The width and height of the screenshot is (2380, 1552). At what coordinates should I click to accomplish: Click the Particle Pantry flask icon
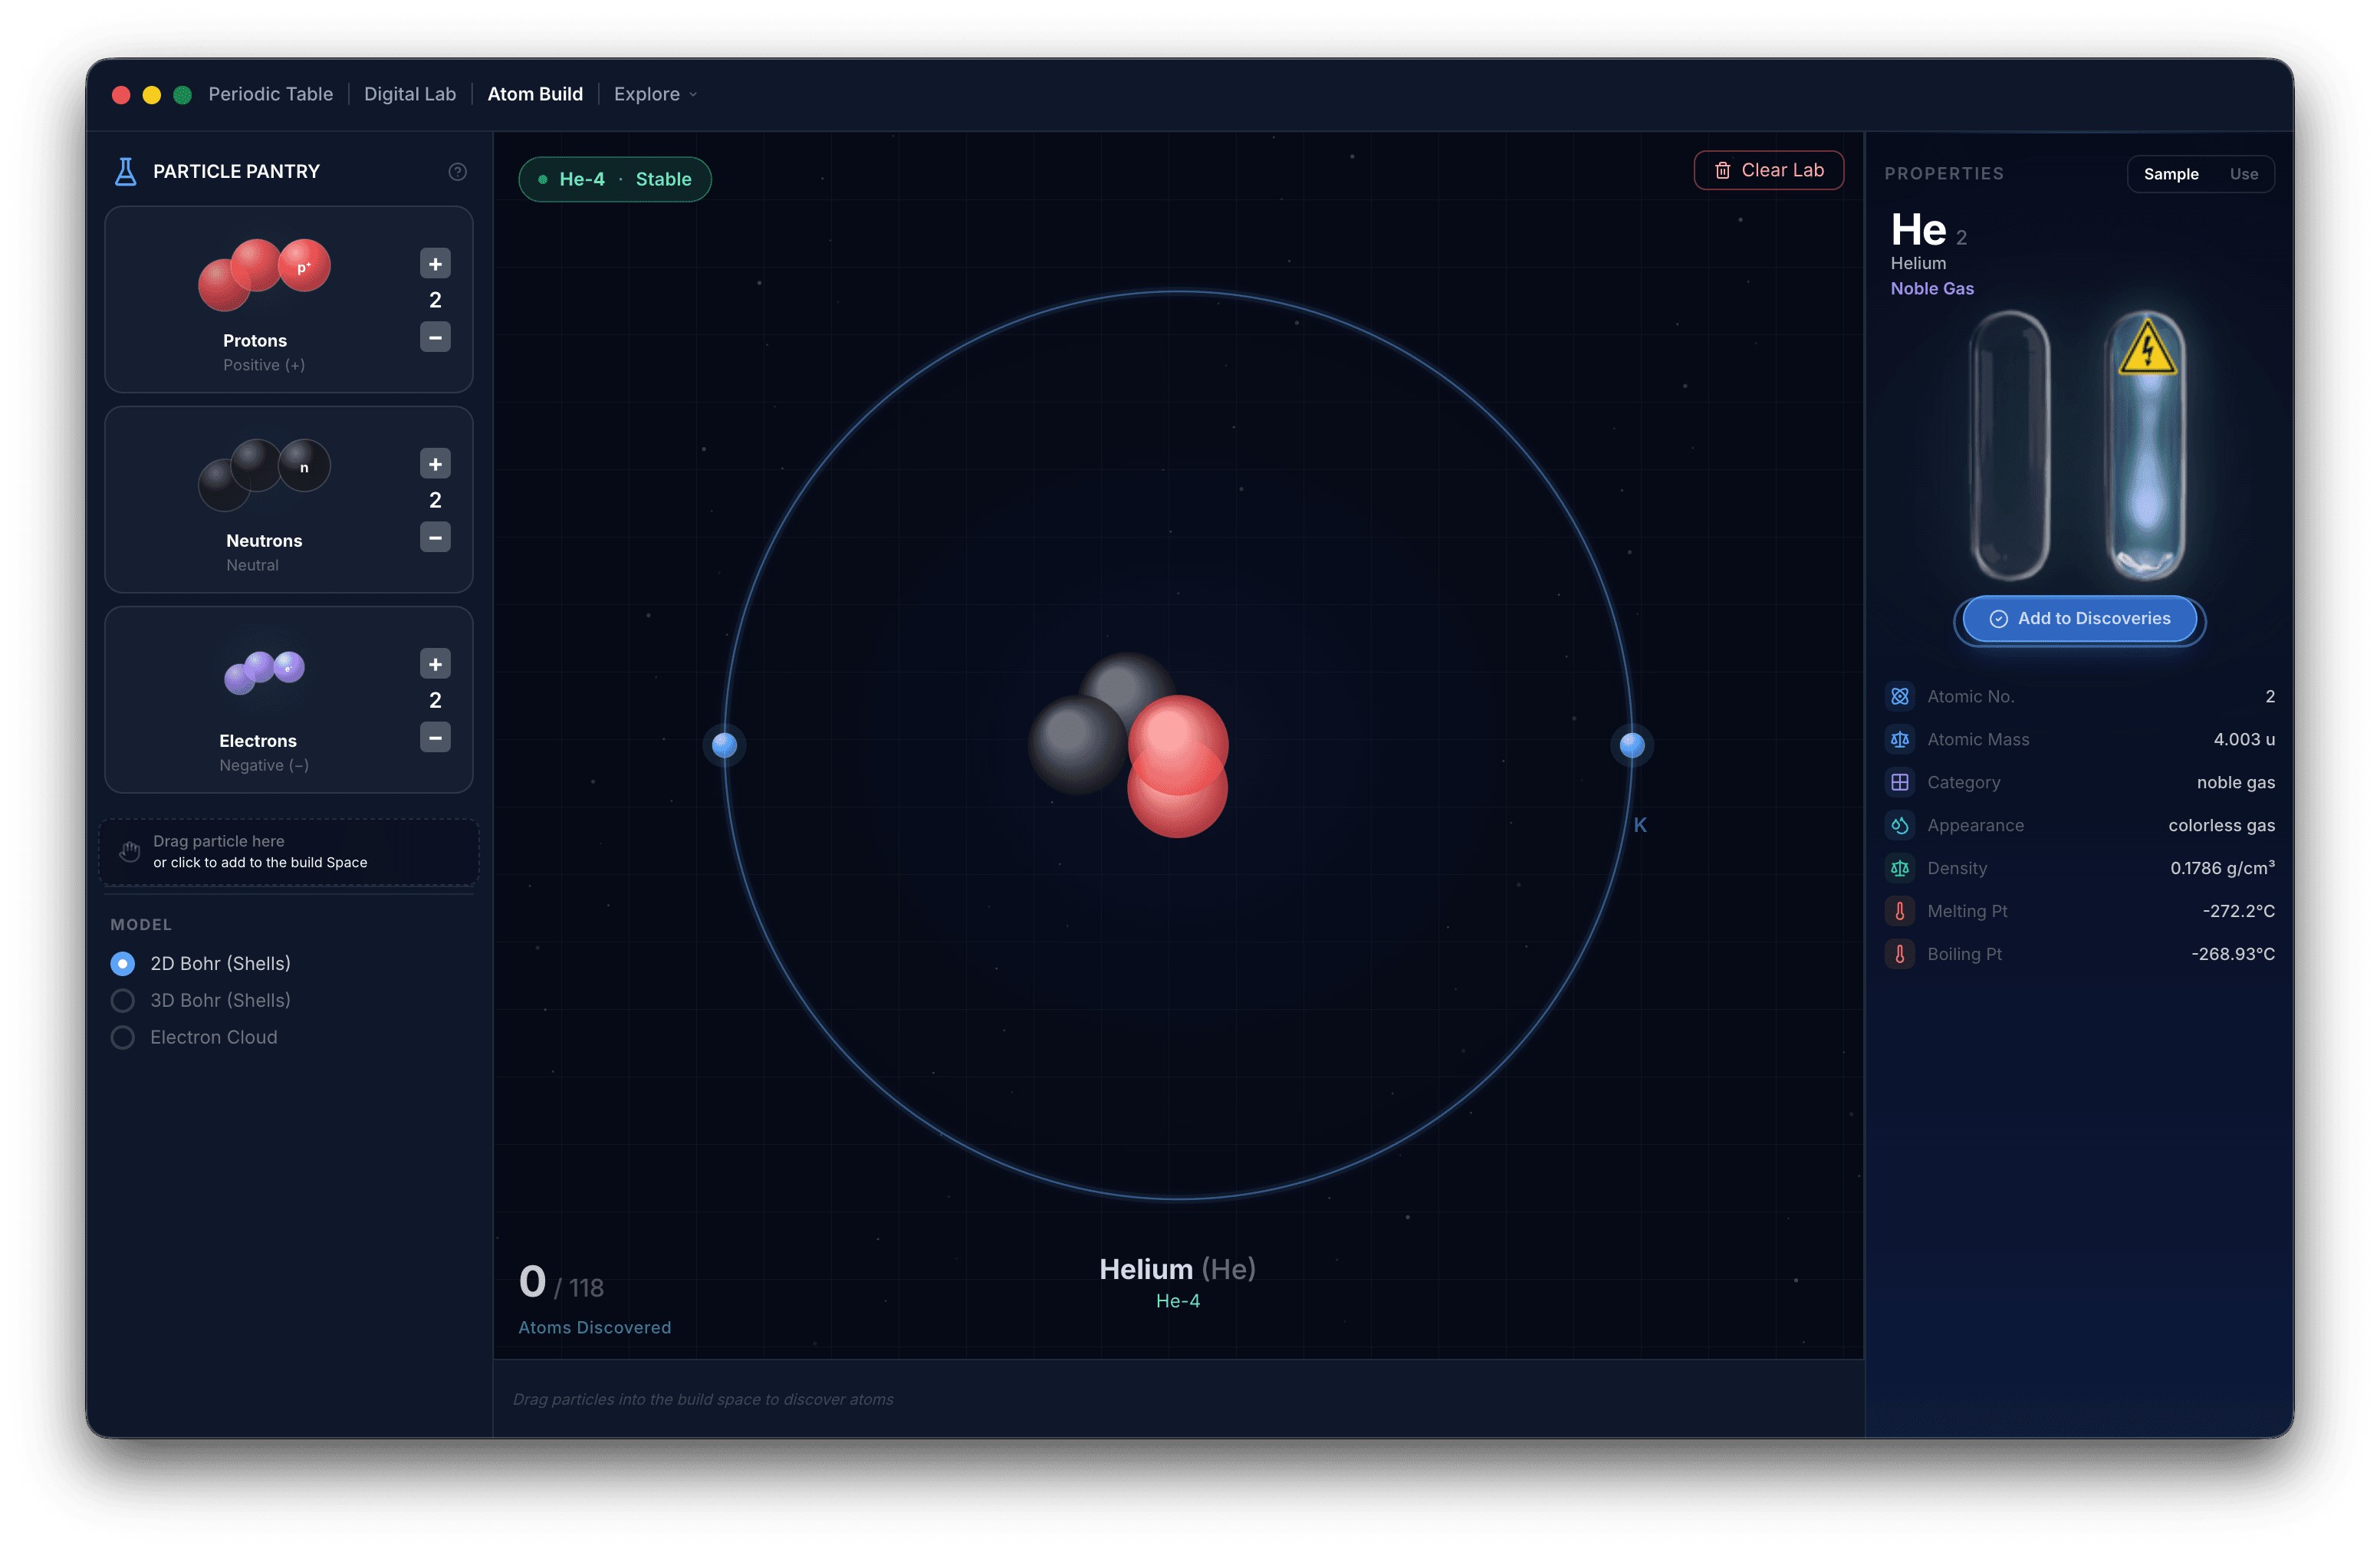[125, 172]
